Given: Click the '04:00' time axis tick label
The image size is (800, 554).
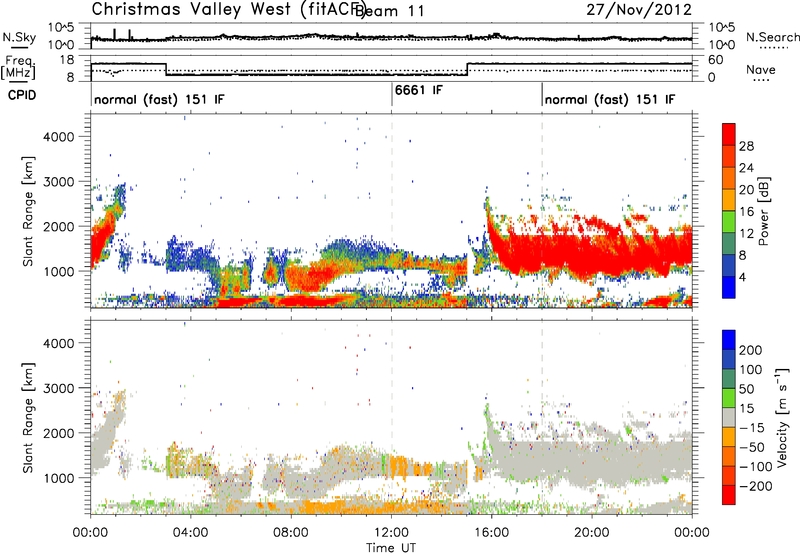Looking at the screenshot, I should tap(190, 533).
